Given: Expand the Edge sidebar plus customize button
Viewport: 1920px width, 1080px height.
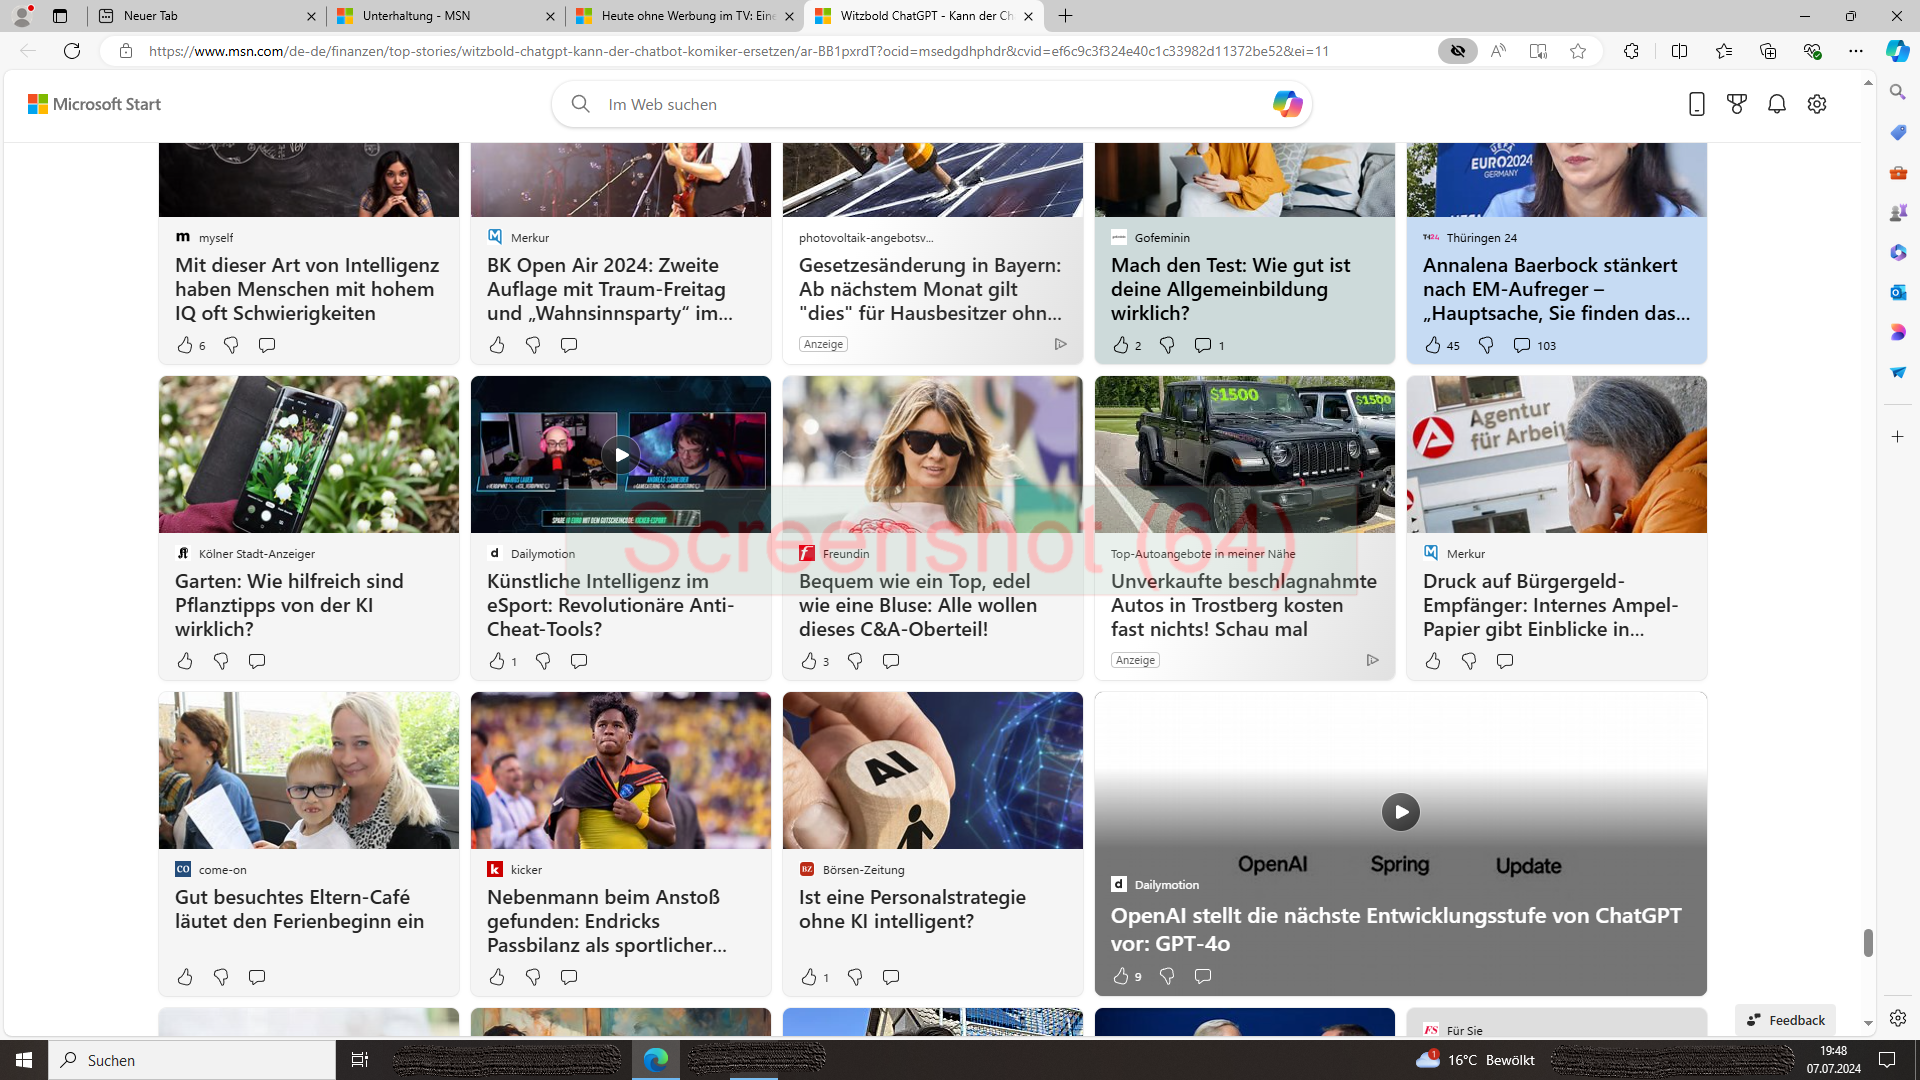Looking at the screenshot, I should pyautogui.click(x=1897, y=437).
